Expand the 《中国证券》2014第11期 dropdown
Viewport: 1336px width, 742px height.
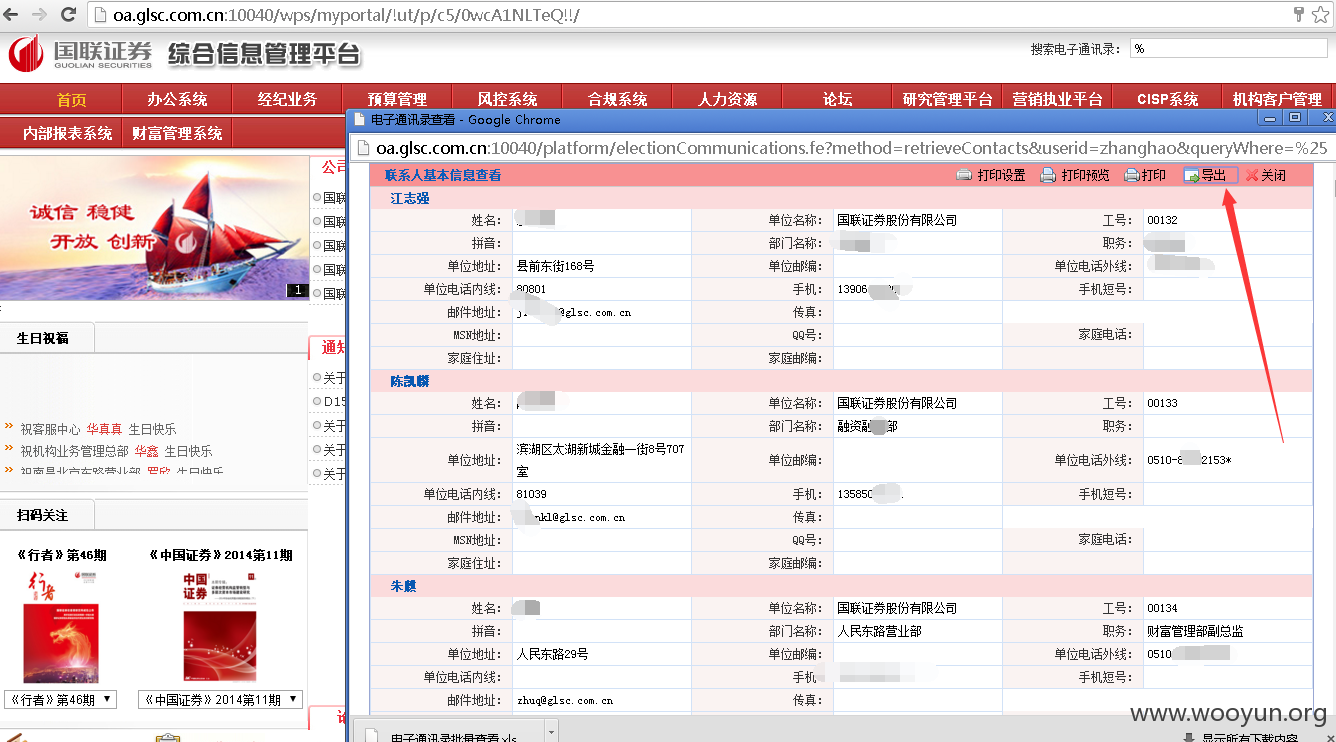point(220,699)
